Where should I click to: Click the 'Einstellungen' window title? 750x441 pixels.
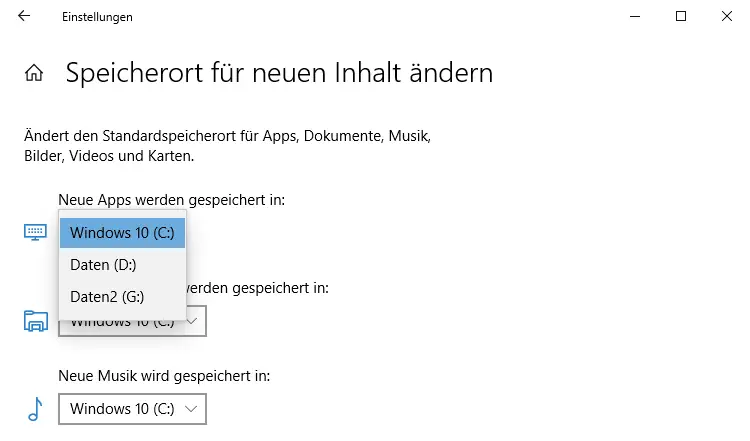[x=97, y=17]
